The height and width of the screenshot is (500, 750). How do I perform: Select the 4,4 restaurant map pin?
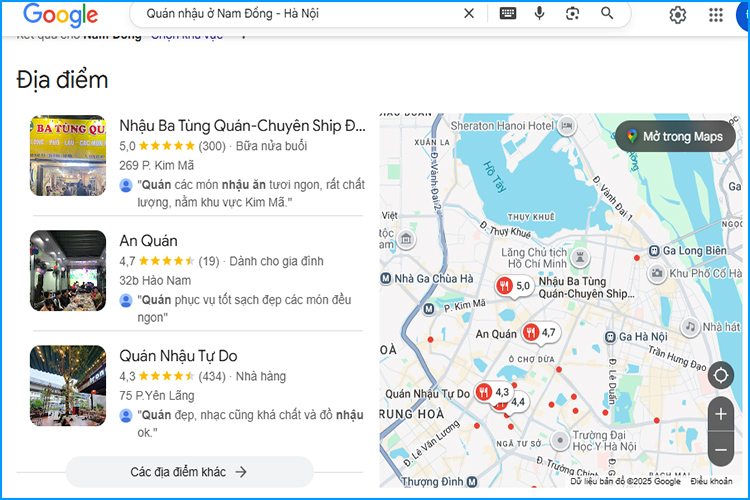[x=518, y=402]
